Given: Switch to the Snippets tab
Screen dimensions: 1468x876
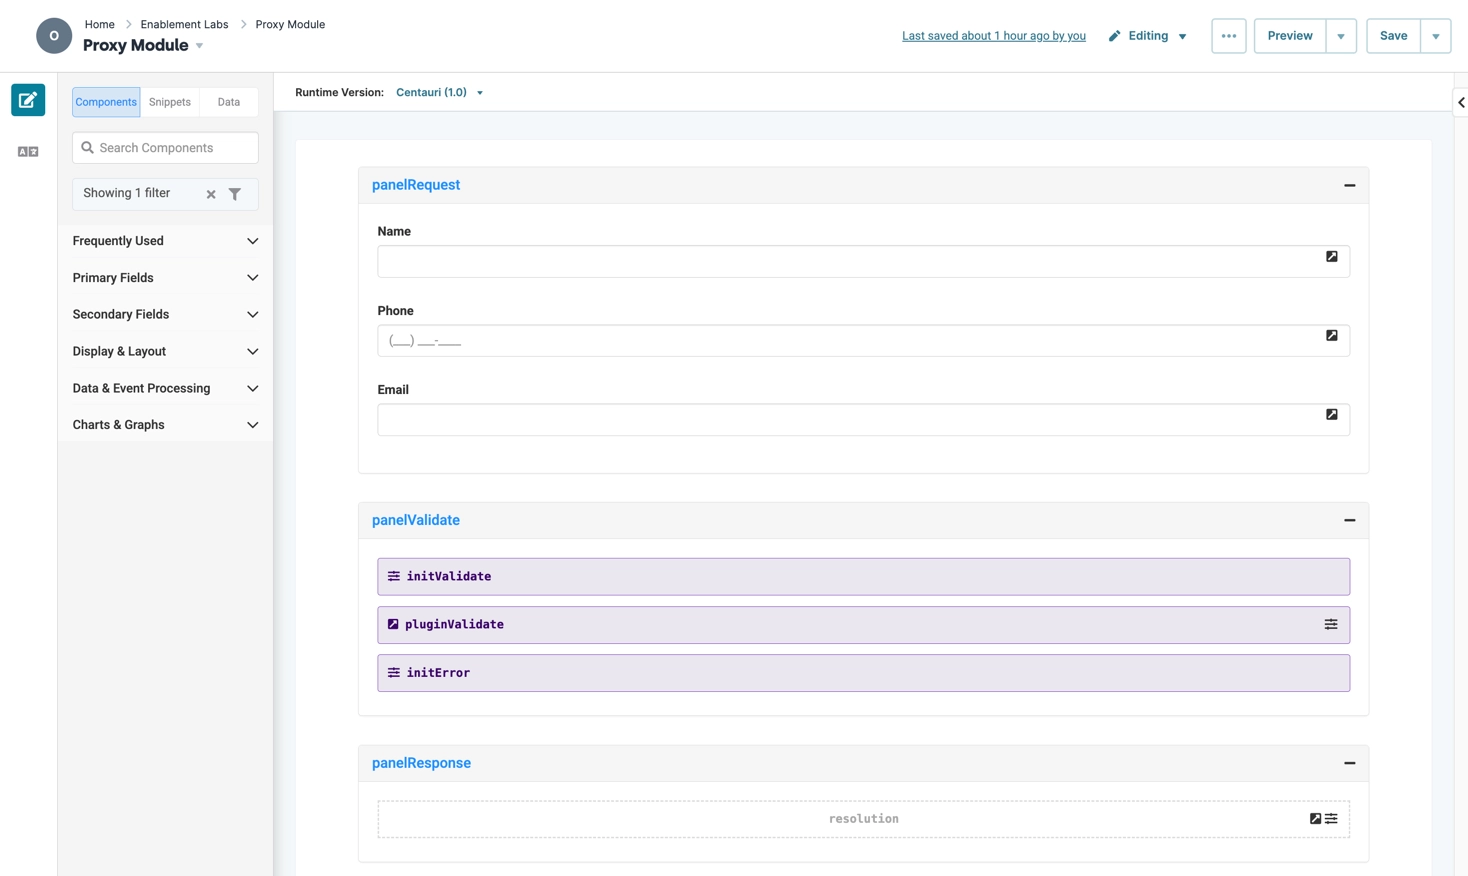Looking at the screenshot, I should coord(169,101).
